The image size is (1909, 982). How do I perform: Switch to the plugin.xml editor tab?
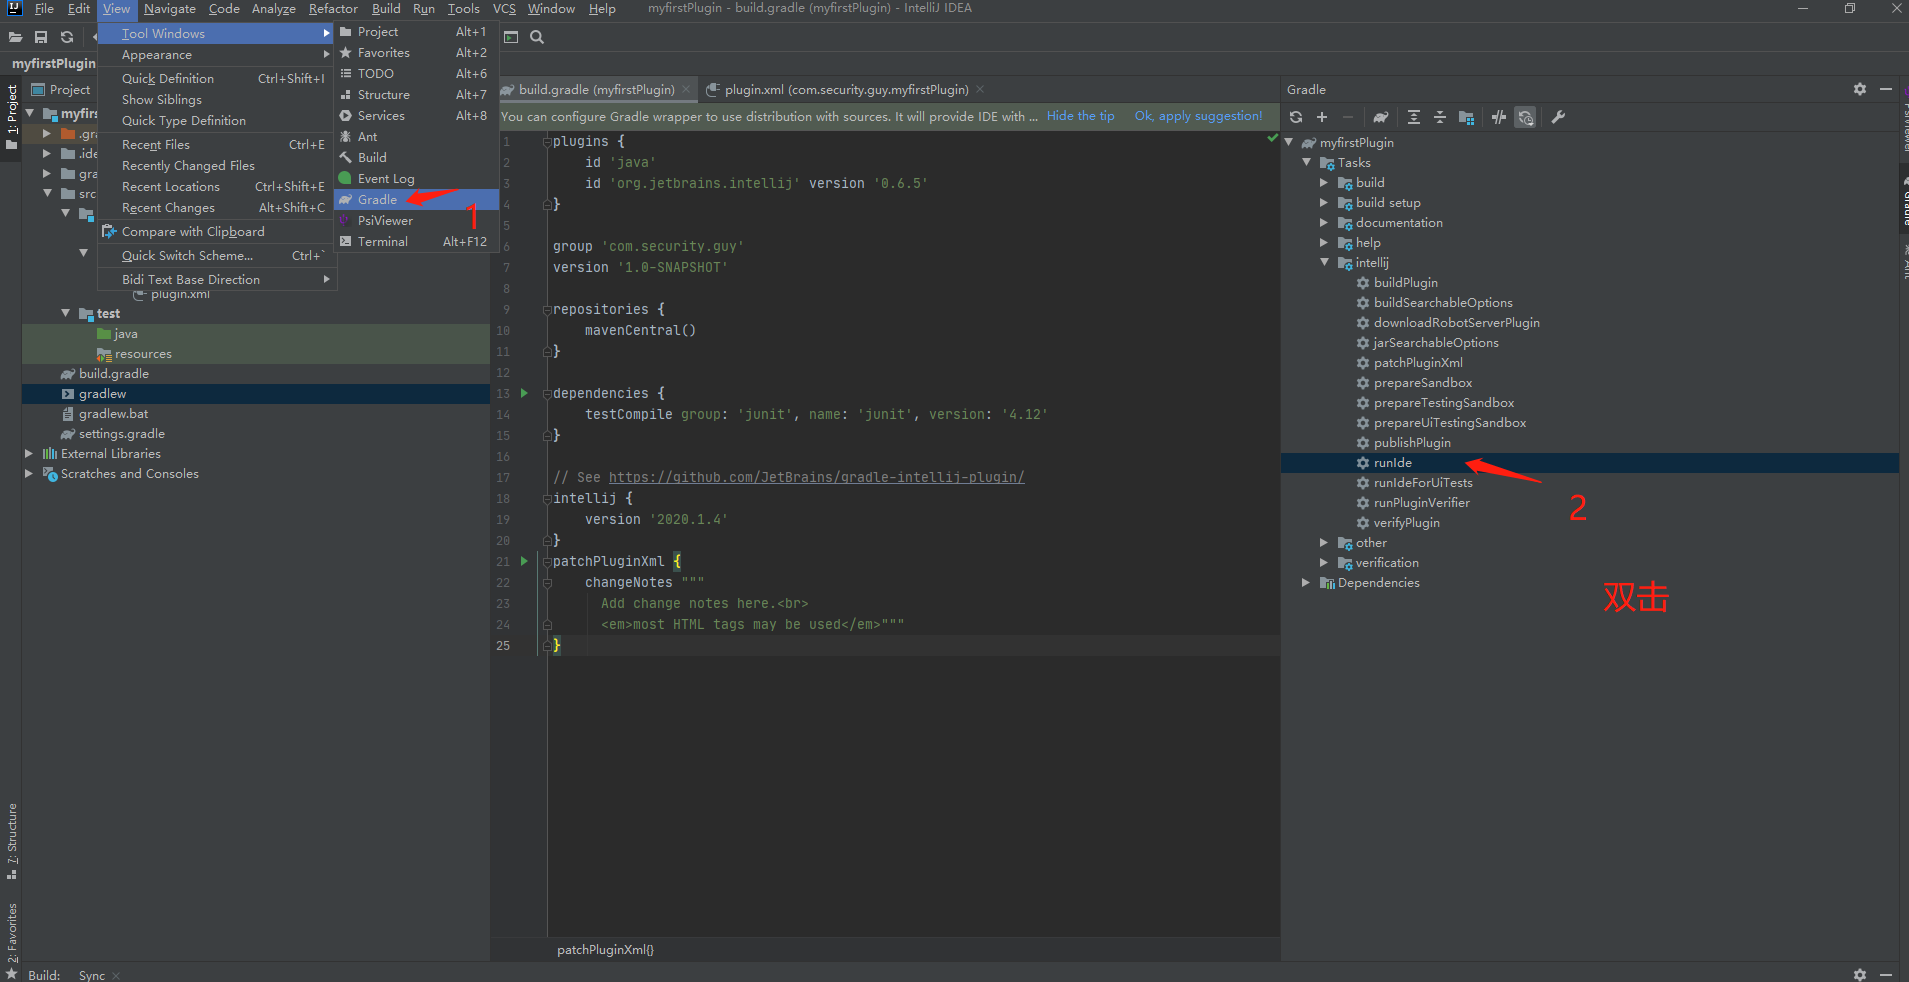tap(846, 90)
